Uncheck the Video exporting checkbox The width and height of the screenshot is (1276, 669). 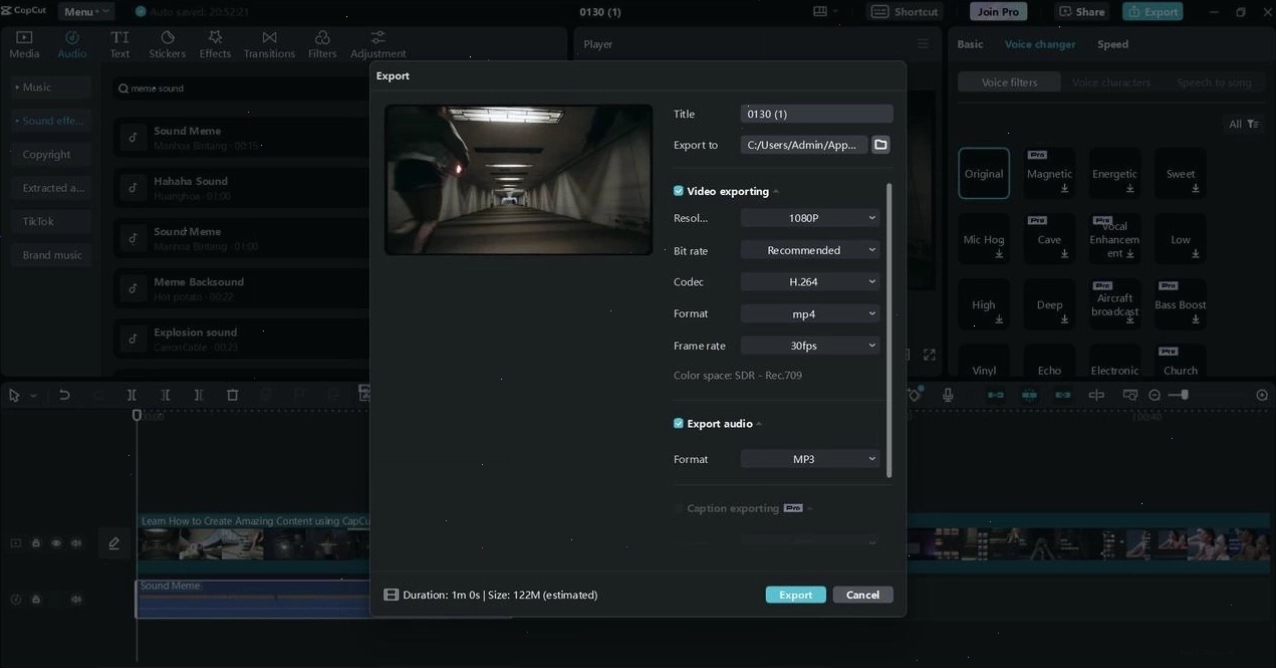coord(678,191)
